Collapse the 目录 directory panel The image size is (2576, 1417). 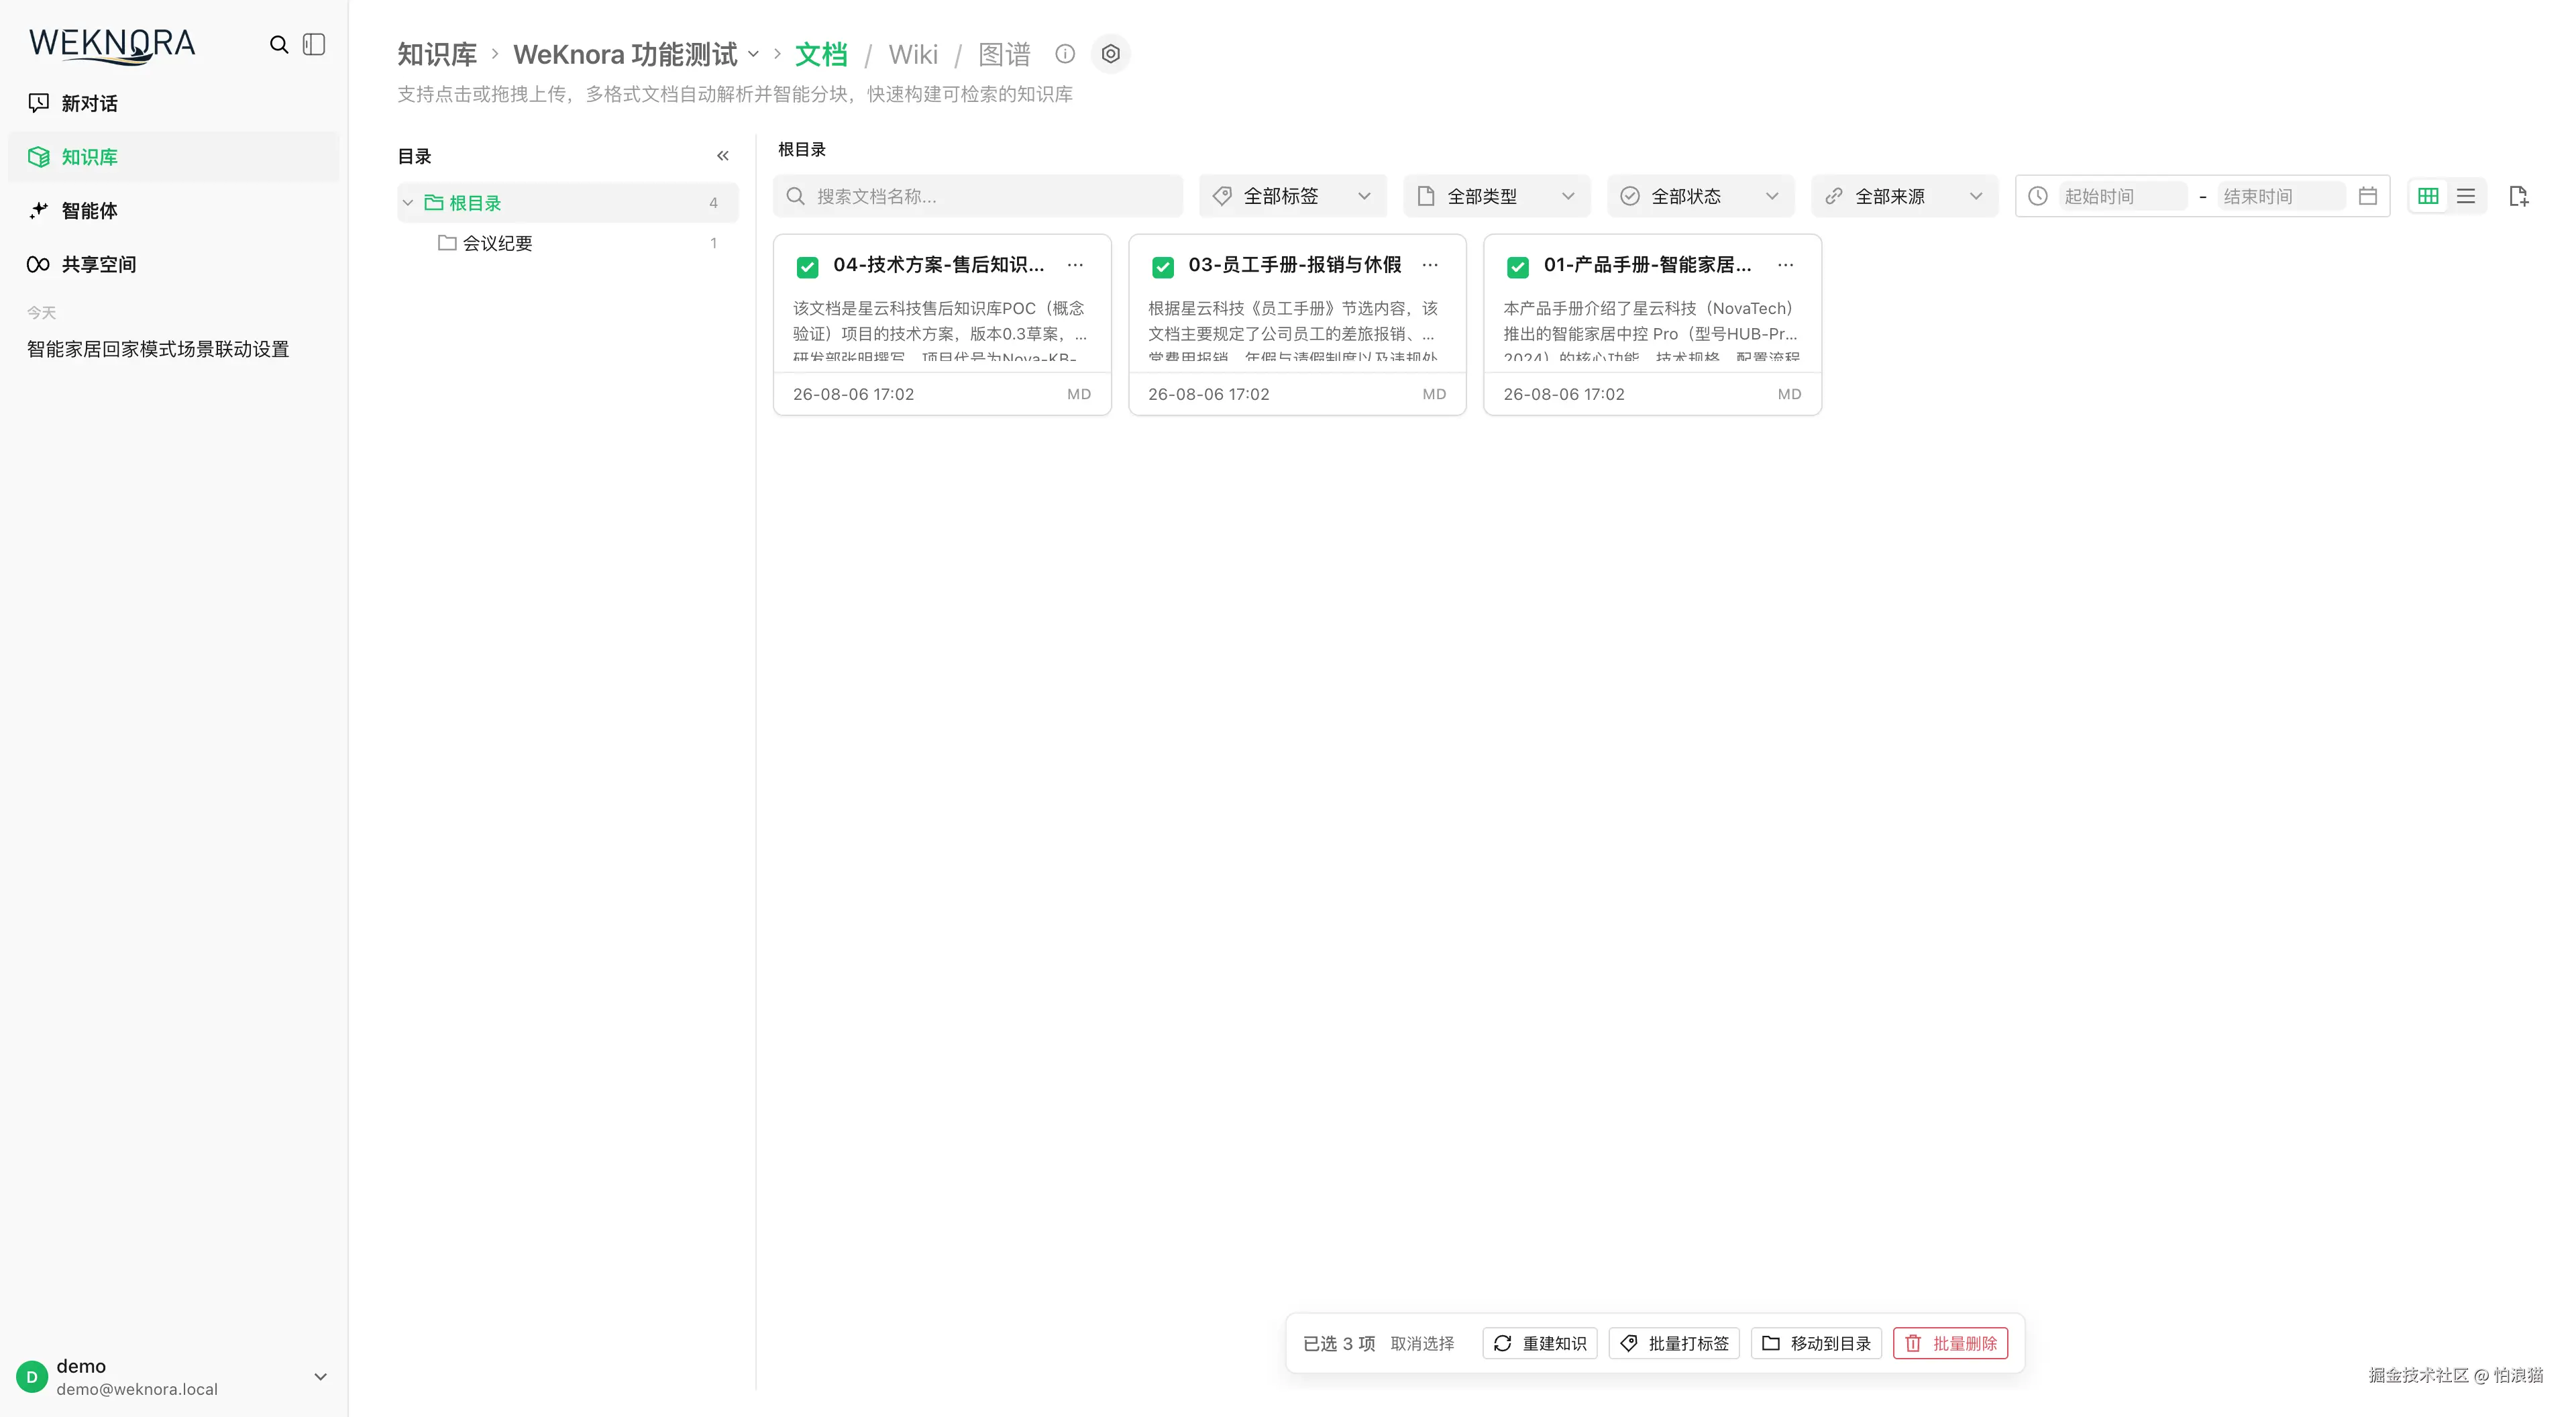click(x=723, y=156)
